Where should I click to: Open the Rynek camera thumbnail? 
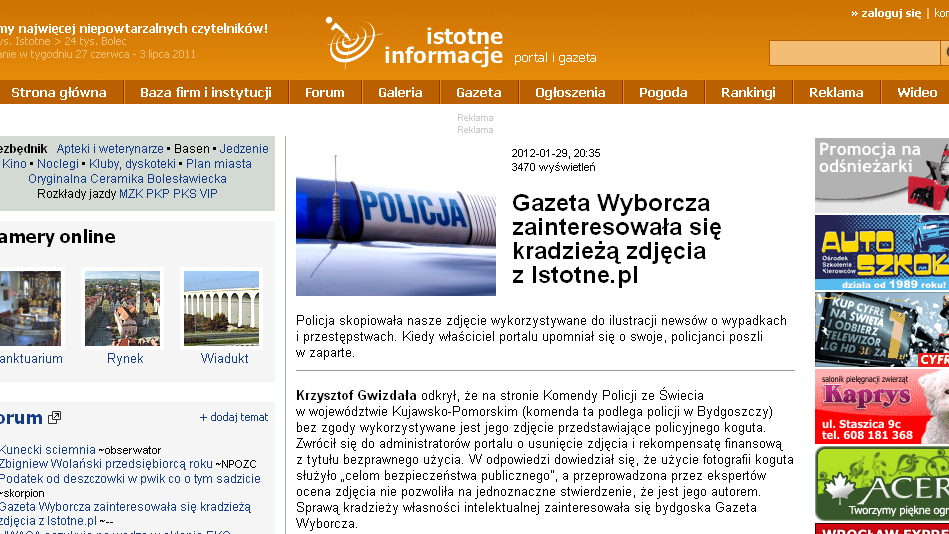[x=122, y=309]
